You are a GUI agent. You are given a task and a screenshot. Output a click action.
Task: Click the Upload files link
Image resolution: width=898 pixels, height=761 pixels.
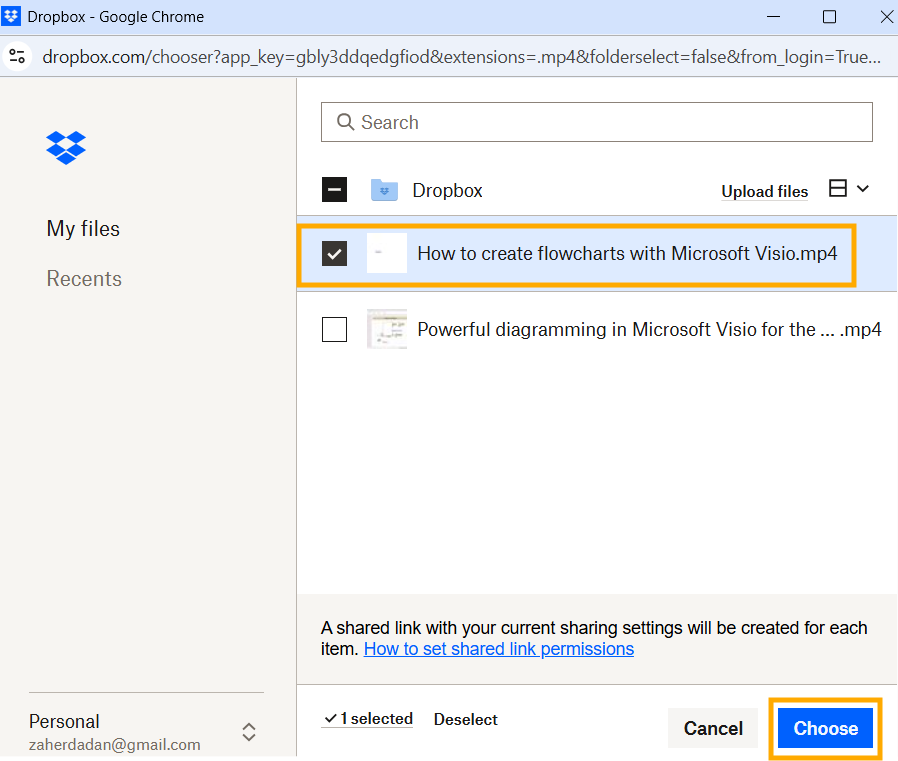(764, 191)
